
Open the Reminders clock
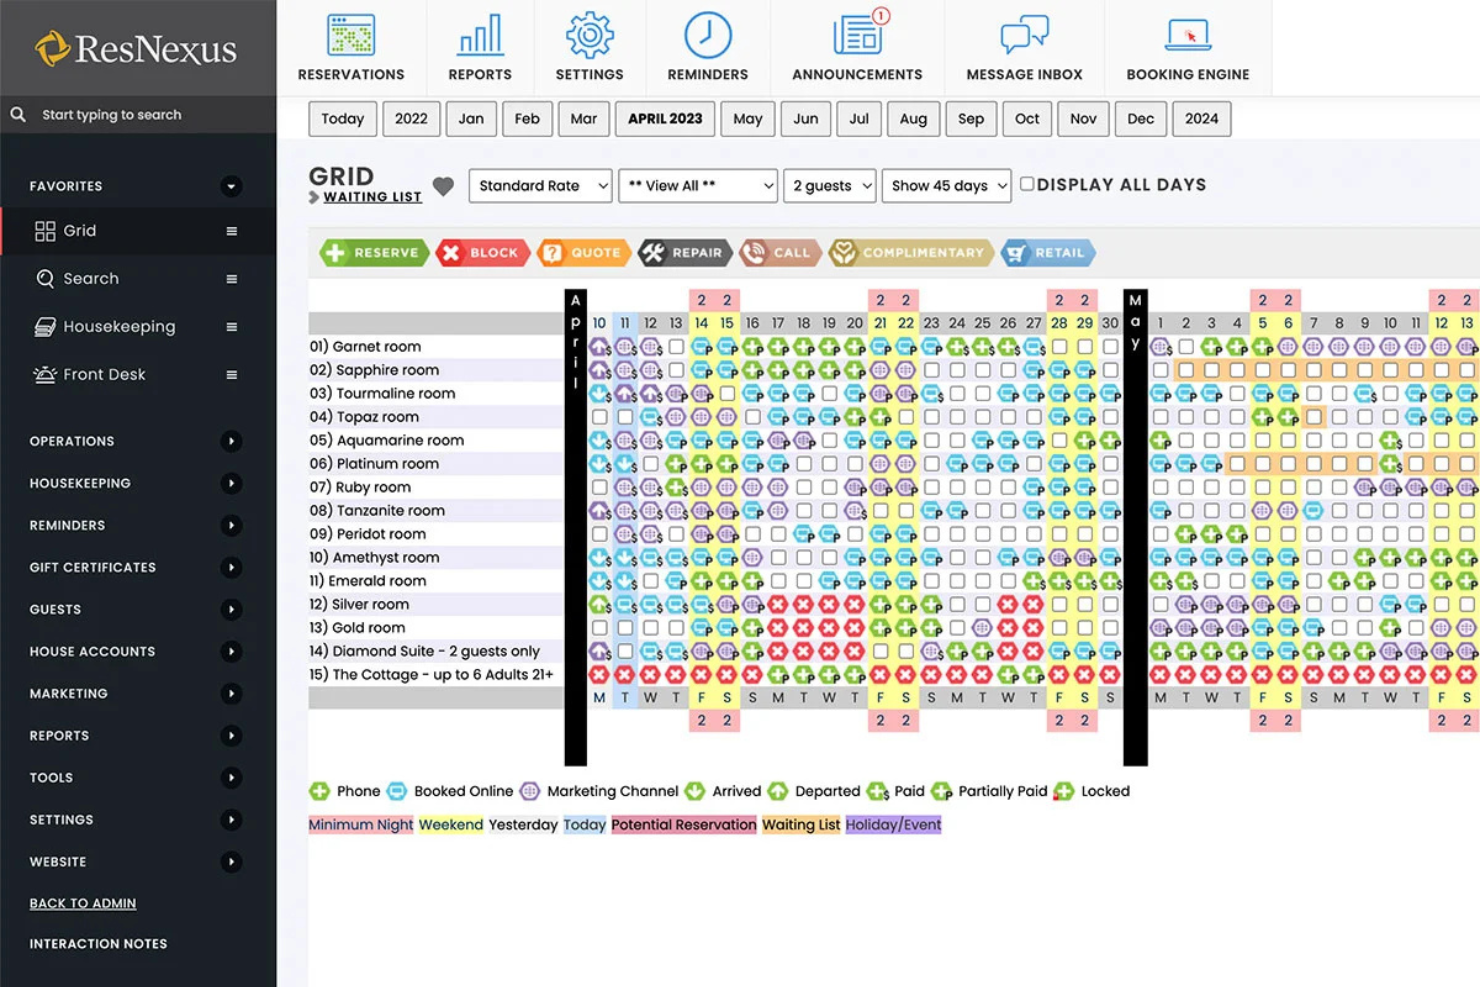pos(707,47)
